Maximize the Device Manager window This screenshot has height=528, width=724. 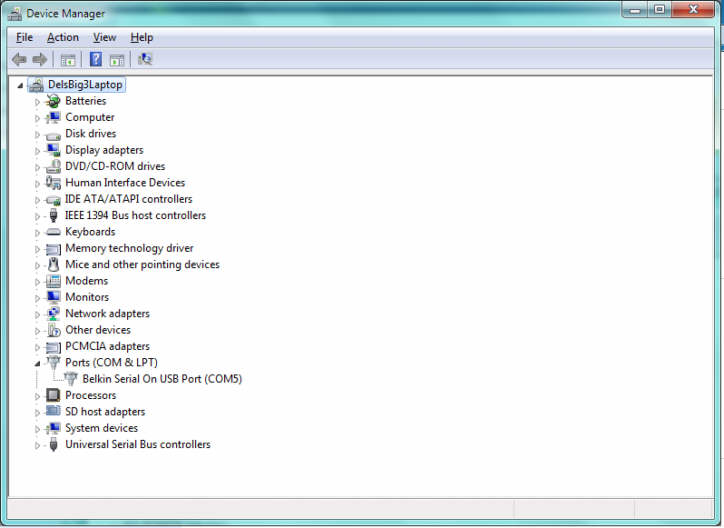coord(659,10)
